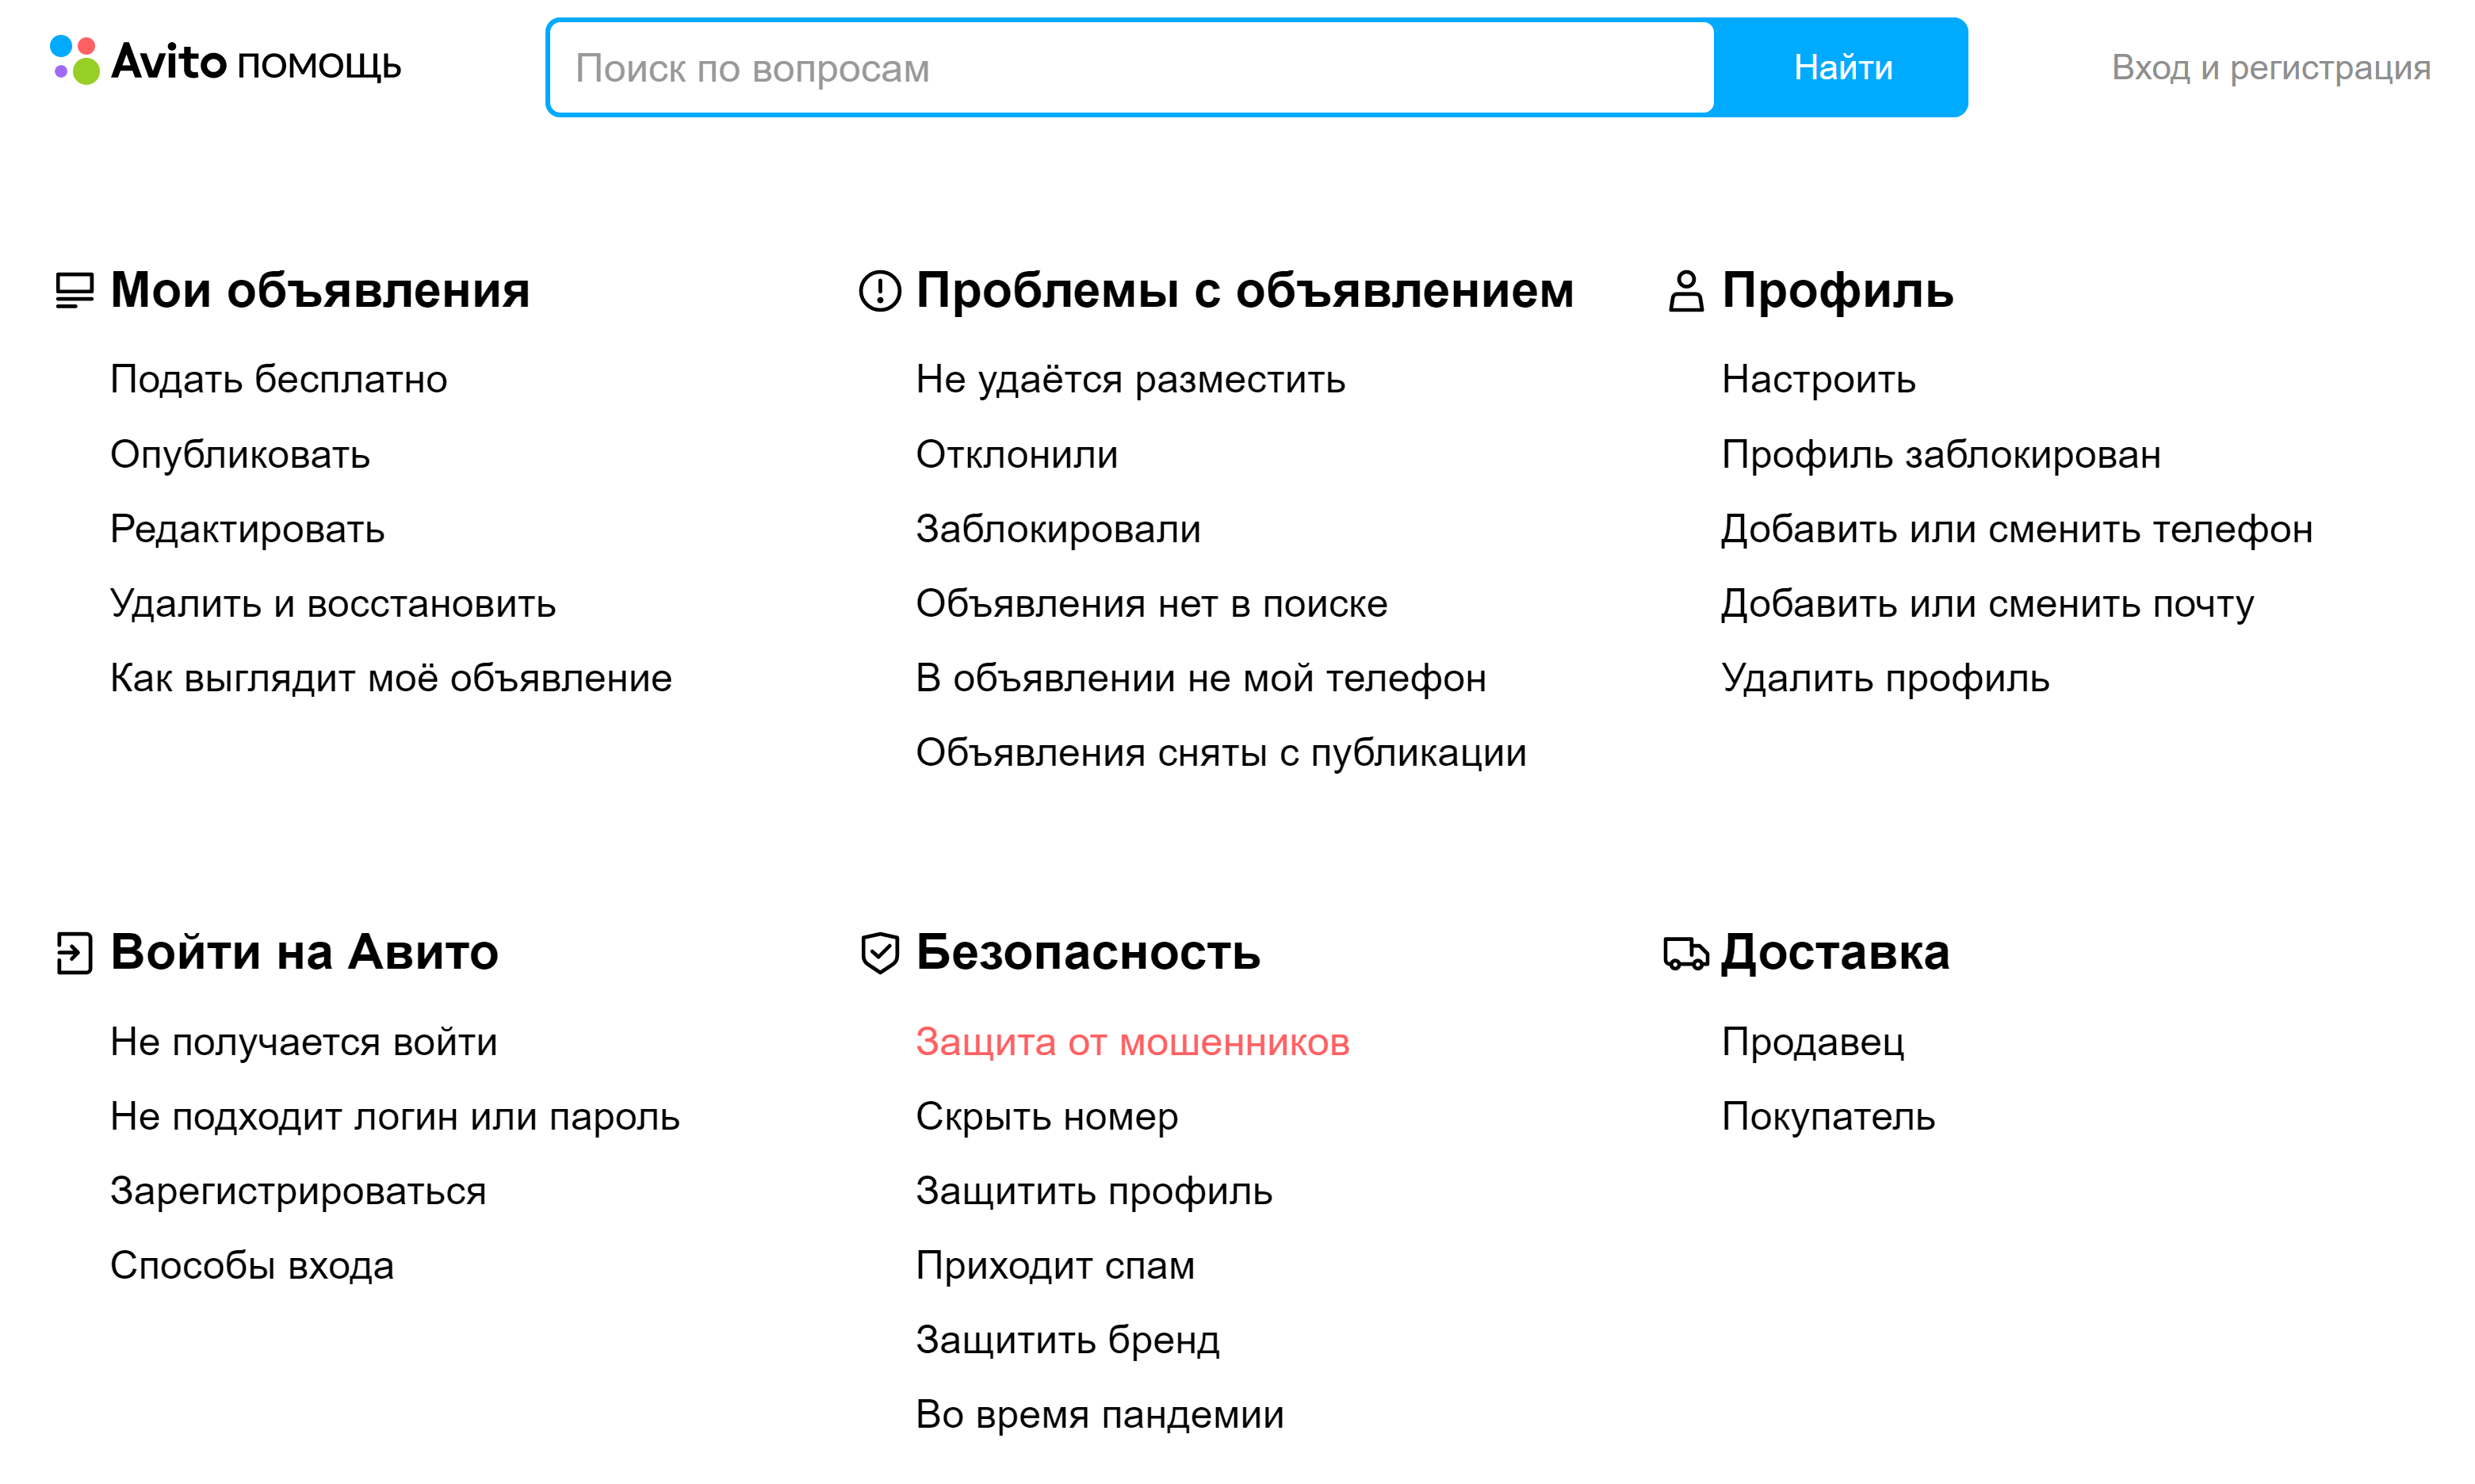
Task: Click Во время пандемии link
Action: pos(1099,1414)
